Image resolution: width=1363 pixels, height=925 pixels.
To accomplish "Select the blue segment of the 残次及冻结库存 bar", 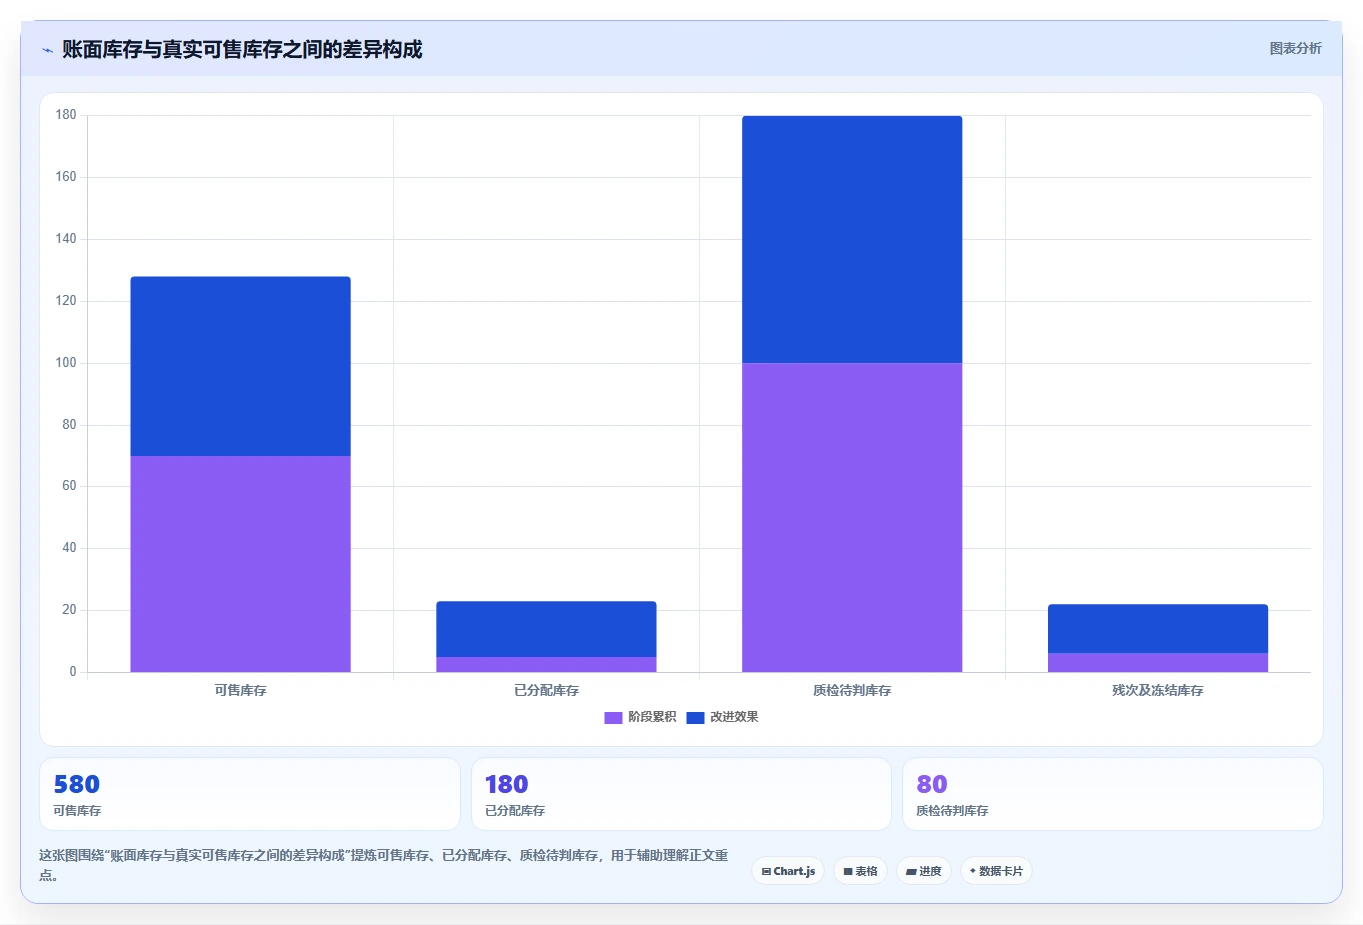I will pos(1158,629).
